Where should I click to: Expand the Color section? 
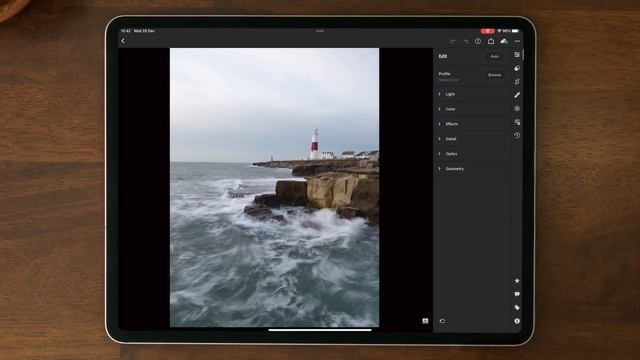coord(472,109)
